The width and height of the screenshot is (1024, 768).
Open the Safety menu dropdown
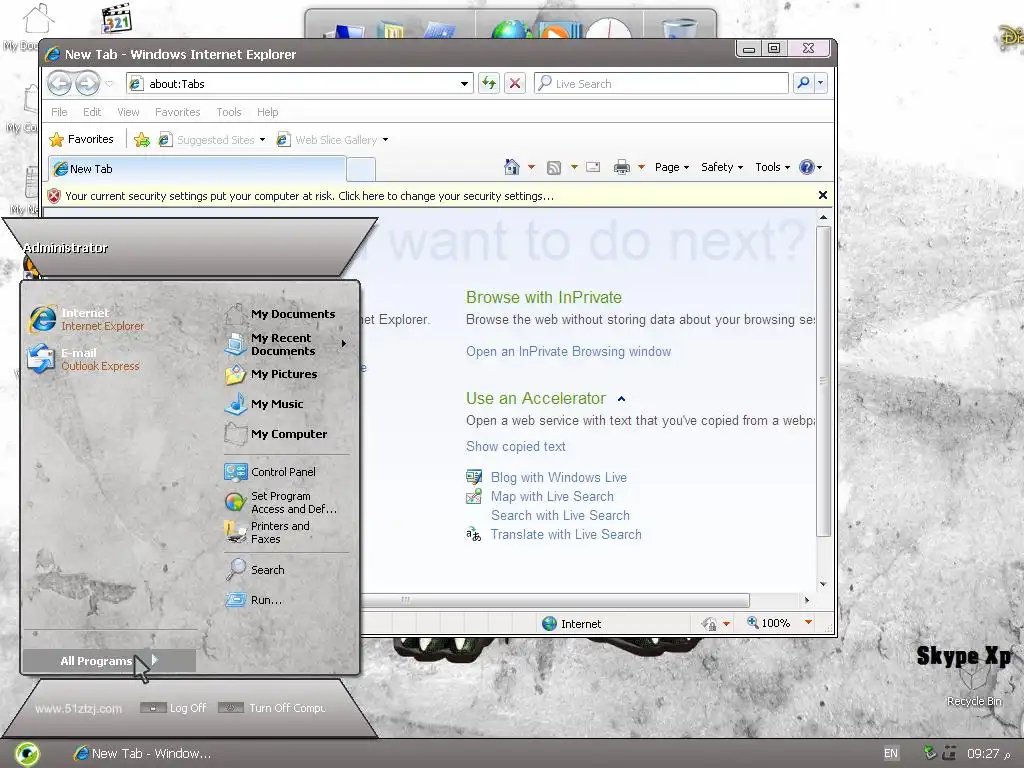(x=722, y=167)
